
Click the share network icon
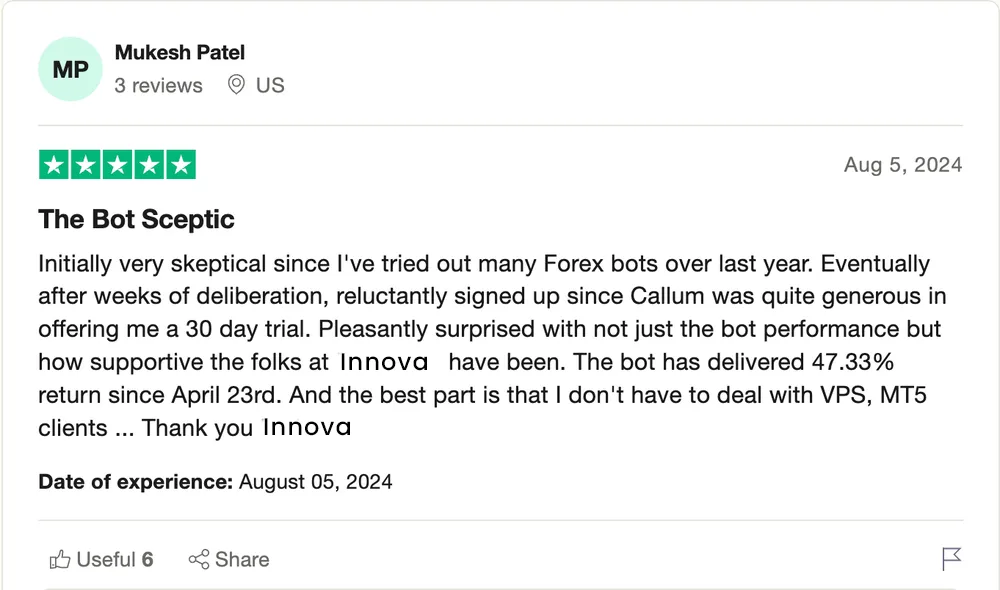click(x=199, y=560)
